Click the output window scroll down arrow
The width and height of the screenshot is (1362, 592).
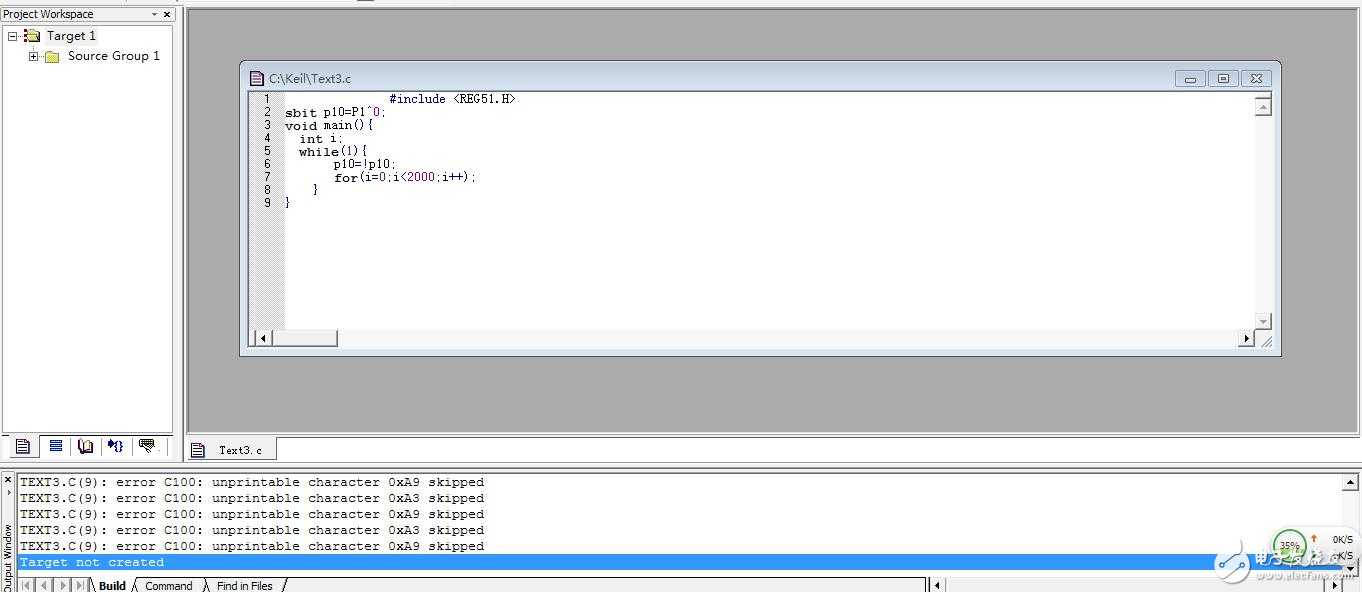coord(1350,567)
